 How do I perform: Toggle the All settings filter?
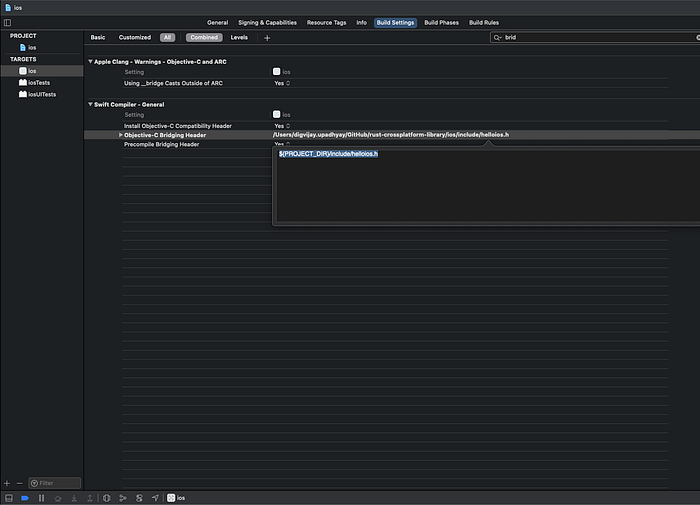click(x=167, y=38)
